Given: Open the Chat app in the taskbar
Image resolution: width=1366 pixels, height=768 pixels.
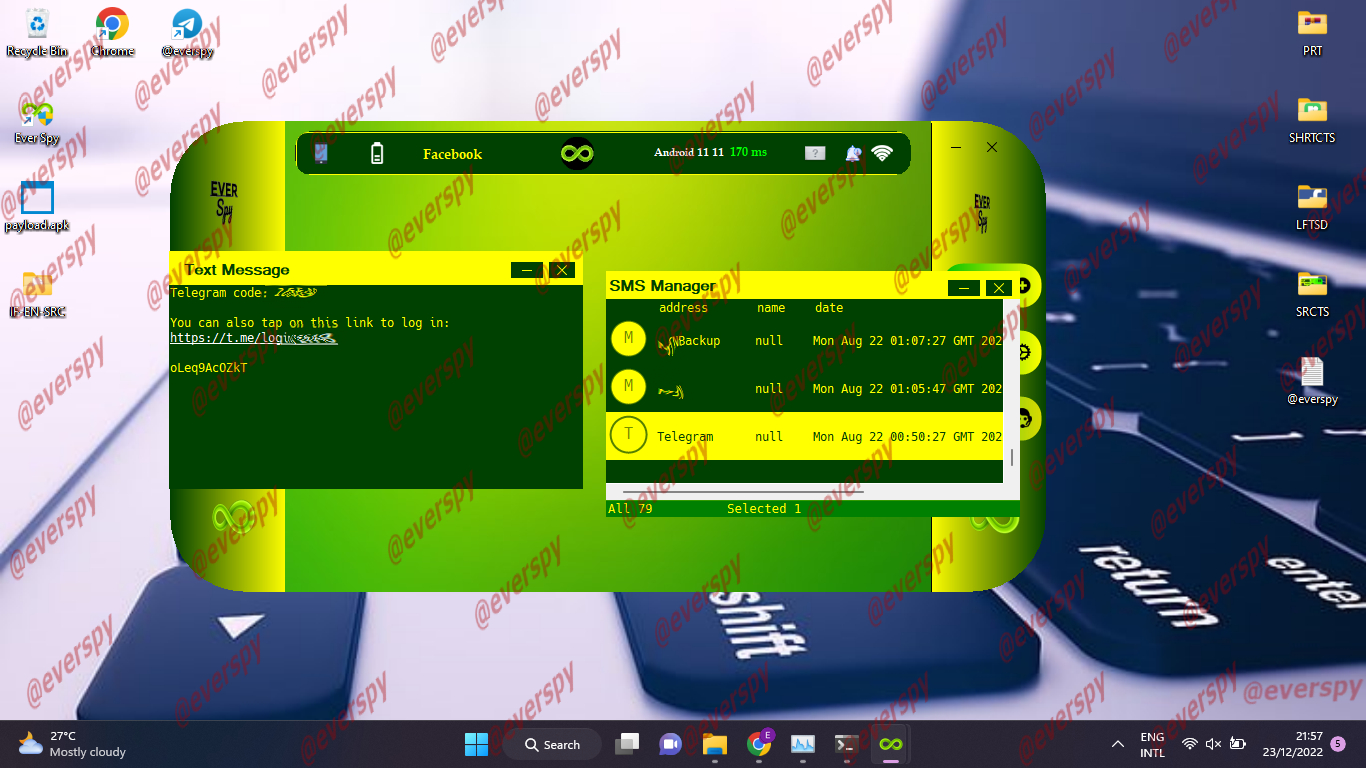Looking at the screenshot, I should point(670,744).
